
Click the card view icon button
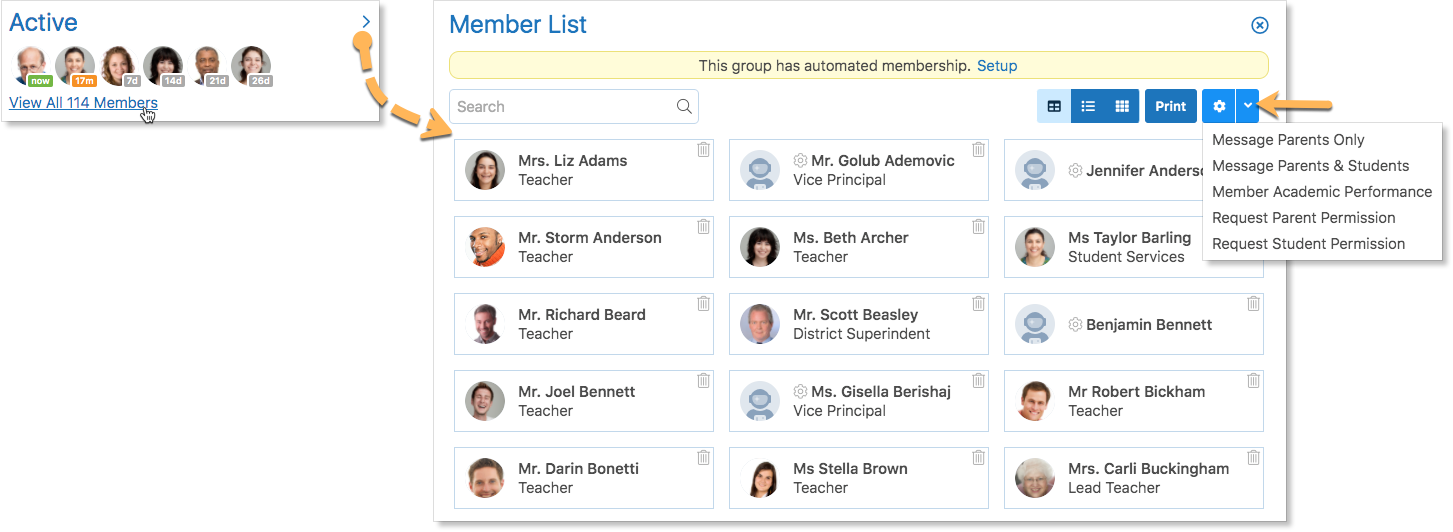tap(1054, 106)
